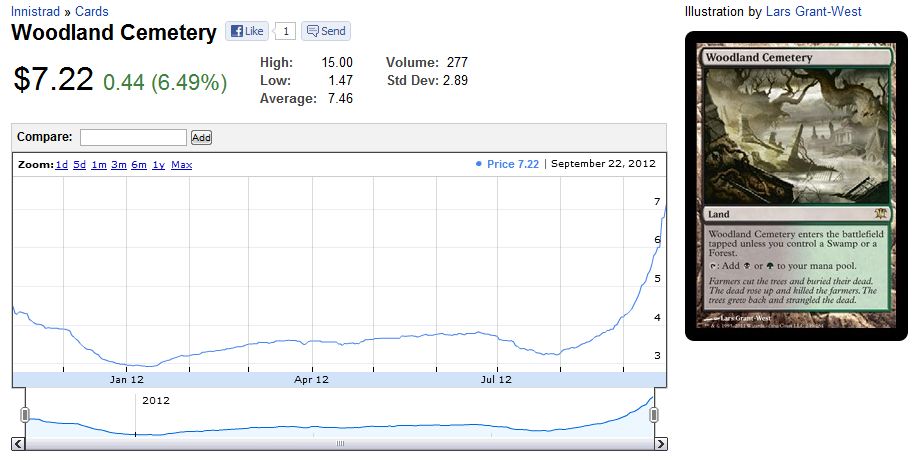Image resolution: width=919 pixels, height=471 pixels.
Task: Click the scrollbar left arrow below the chart
Action: point(19,444)
